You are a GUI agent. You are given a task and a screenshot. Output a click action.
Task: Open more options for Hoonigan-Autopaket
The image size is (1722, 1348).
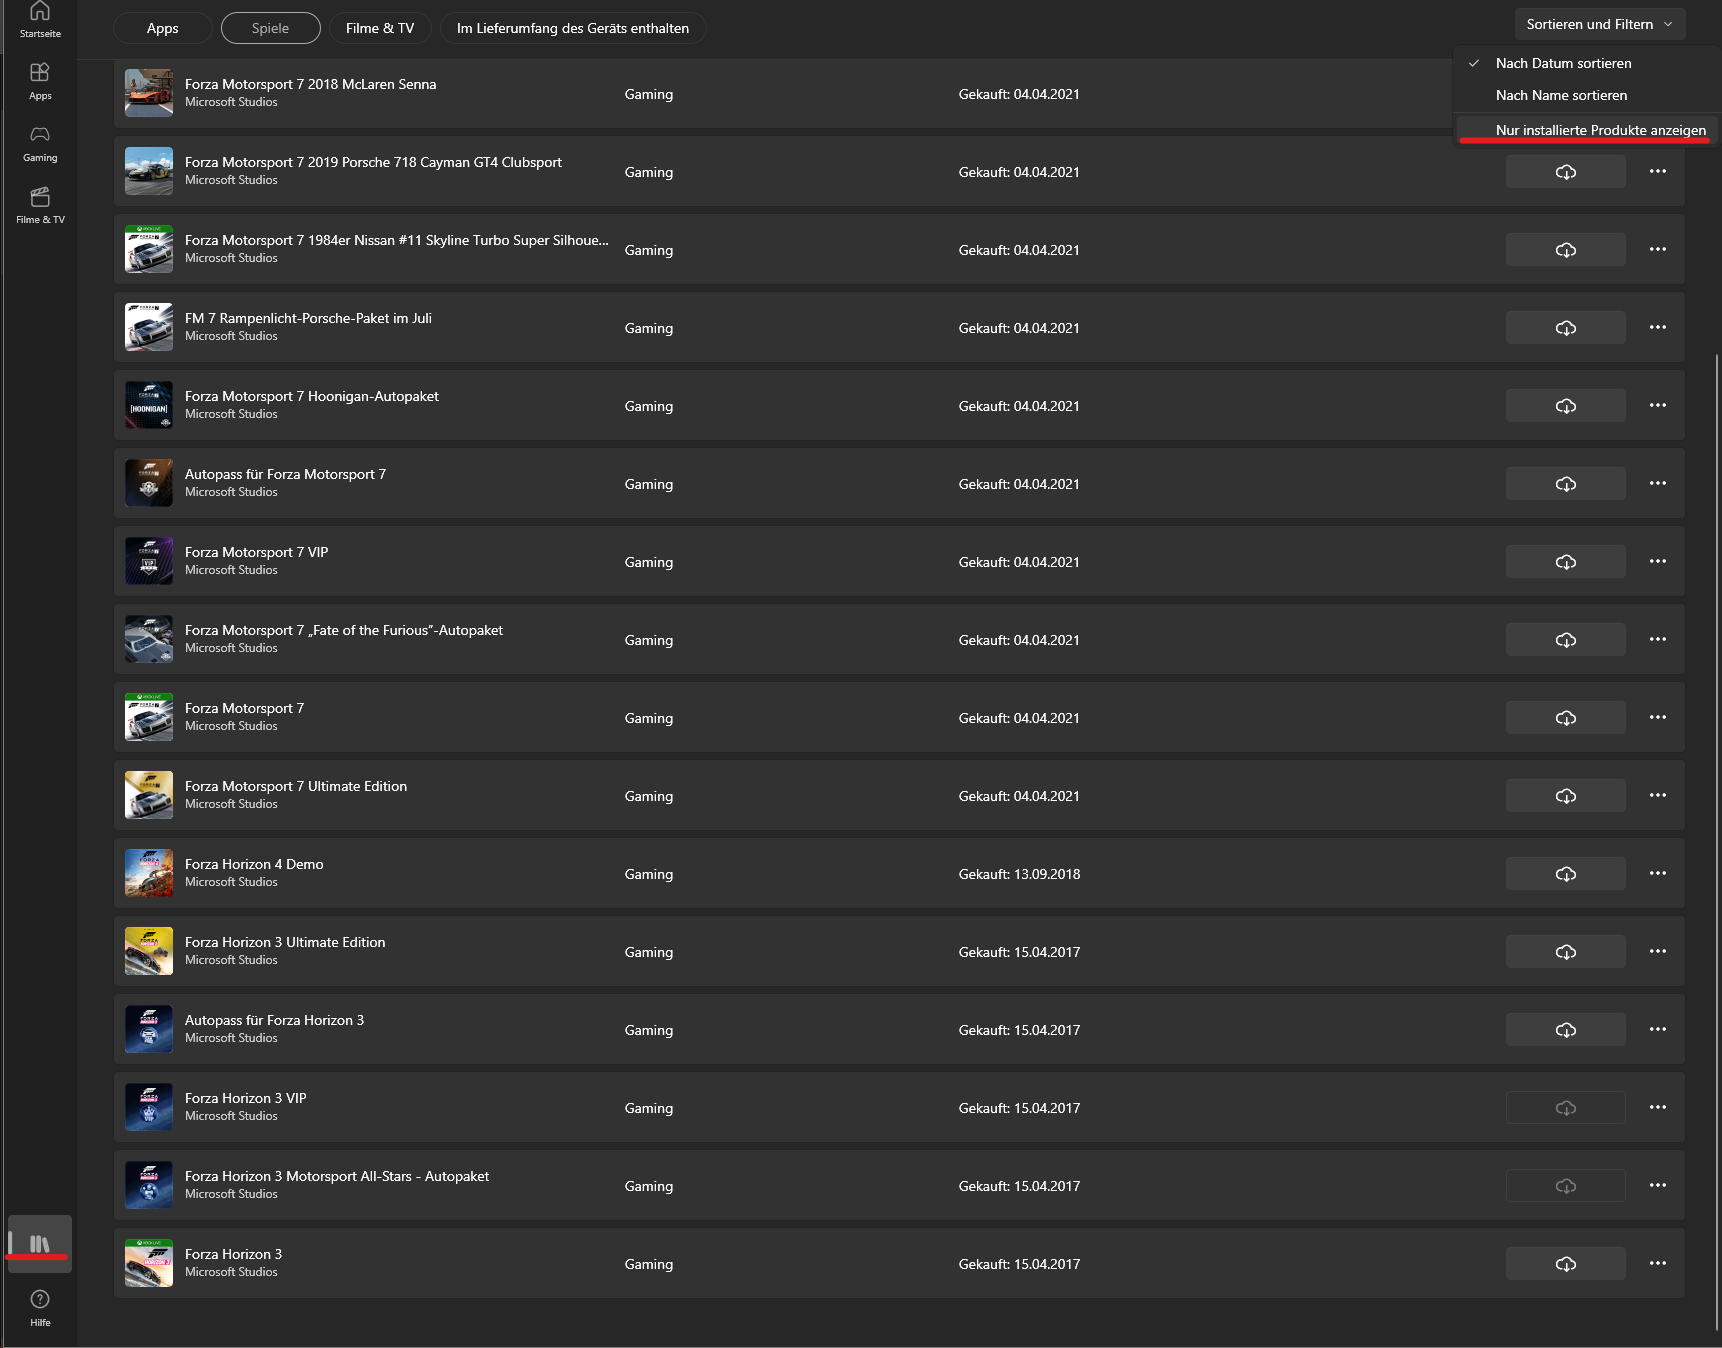pos(1658,405)
